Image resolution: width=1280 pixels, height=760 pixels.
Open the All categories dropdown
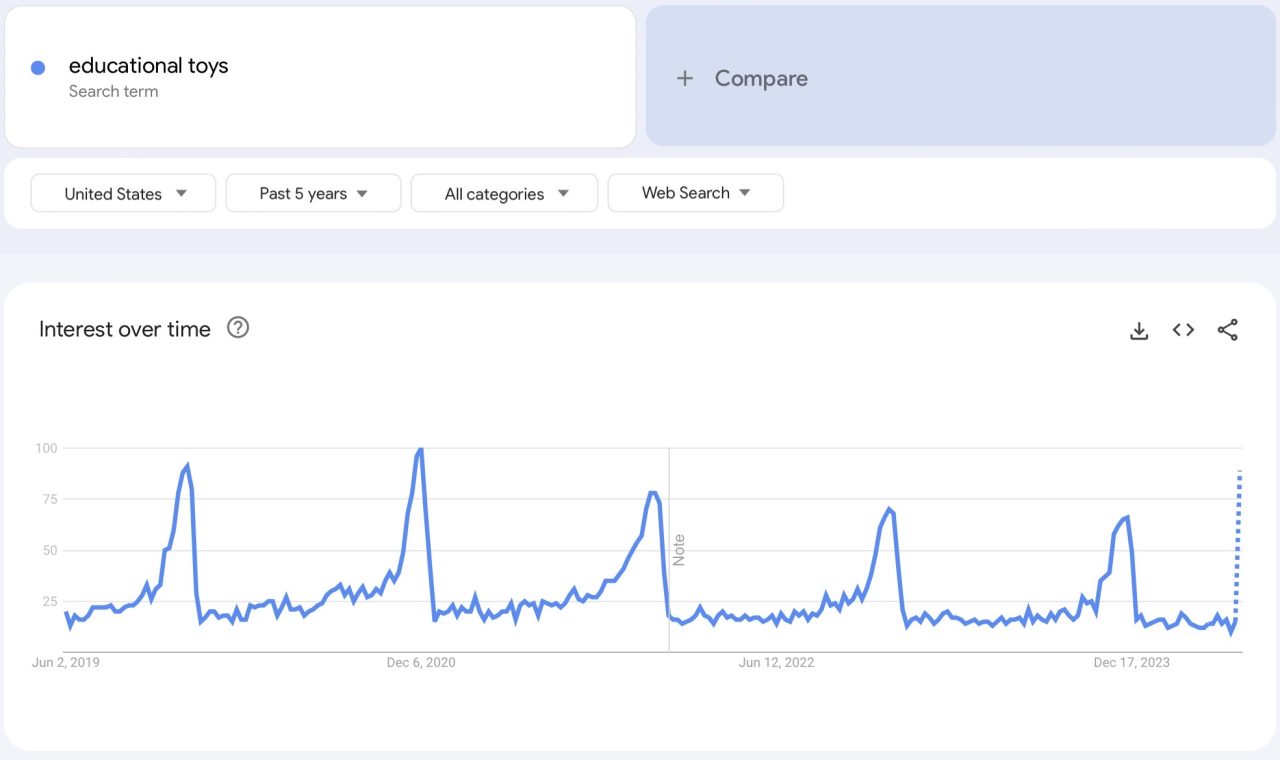click(x=504, y=193)
